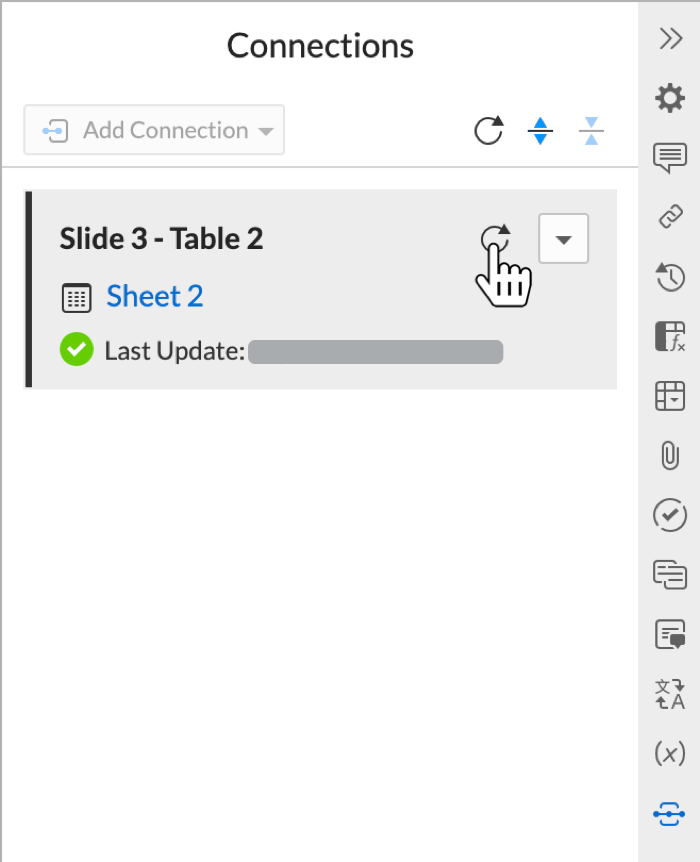The height and width of the screenshot is (862, 700).
Task: Collapse all connection entries
Action: (591, 130)
